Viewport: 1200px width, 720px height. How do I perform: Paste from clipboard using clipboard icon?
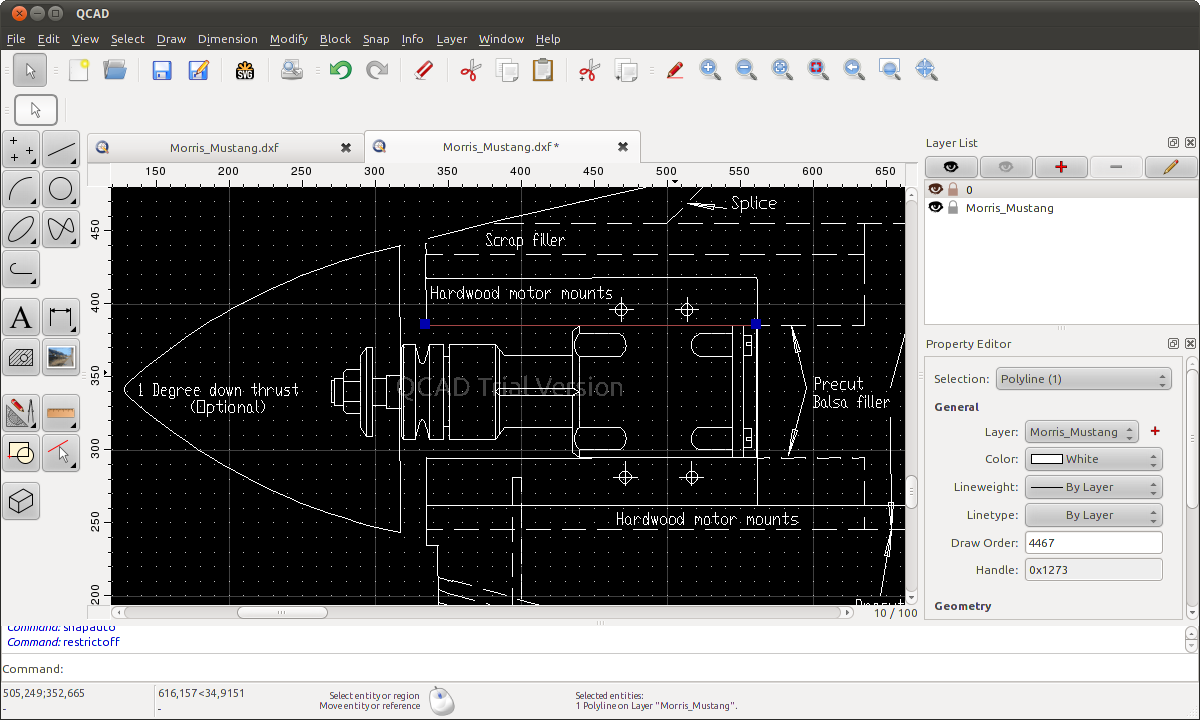point(543,70)
